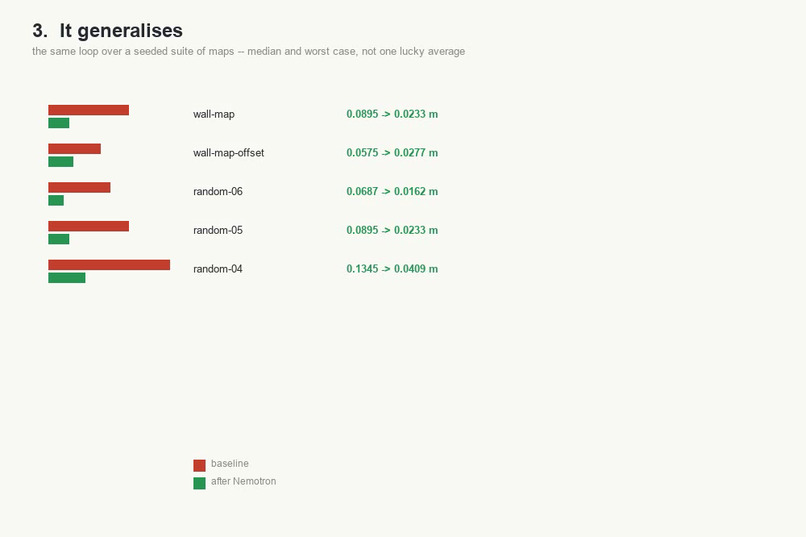Click value "0.0687 -> 0.0162 m"
Image resolution: width=806 pixels, height=537 pixels.
(392, 191)
